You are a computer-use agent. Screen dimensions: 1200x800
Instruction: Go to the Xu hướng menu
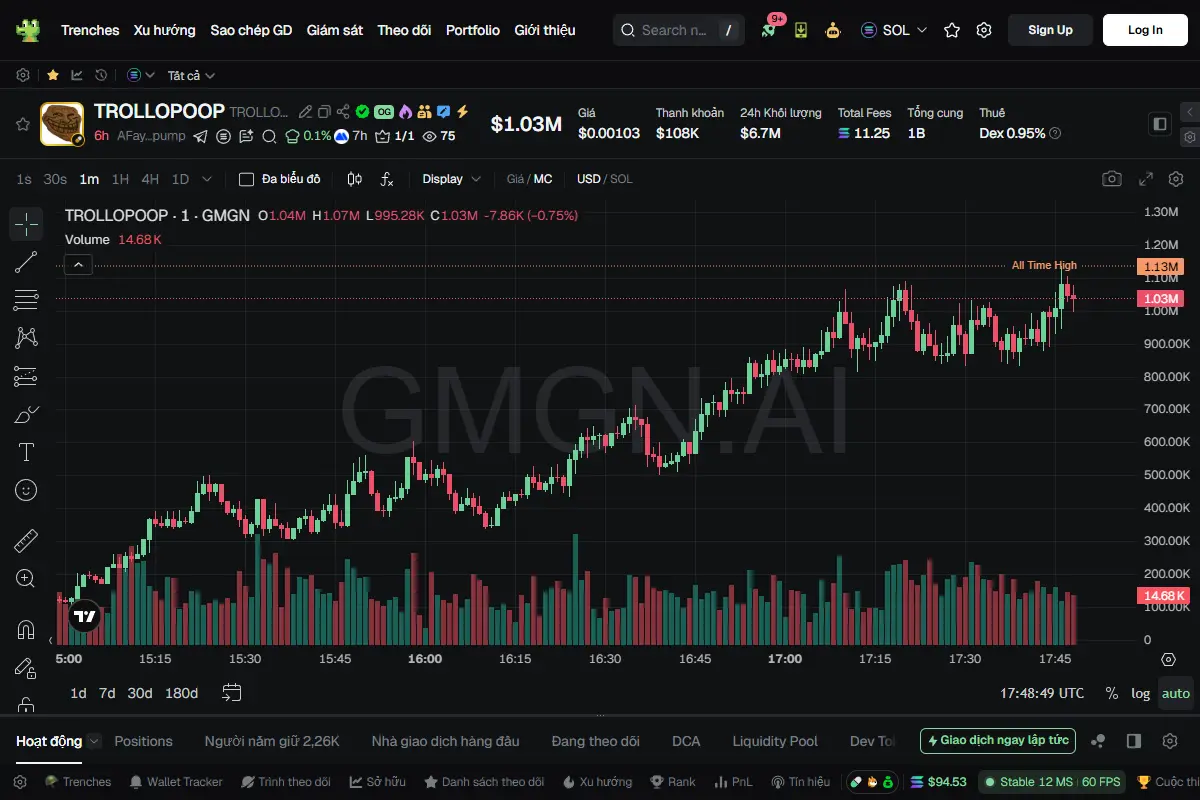pyautogui.click(x=165, y=30)
